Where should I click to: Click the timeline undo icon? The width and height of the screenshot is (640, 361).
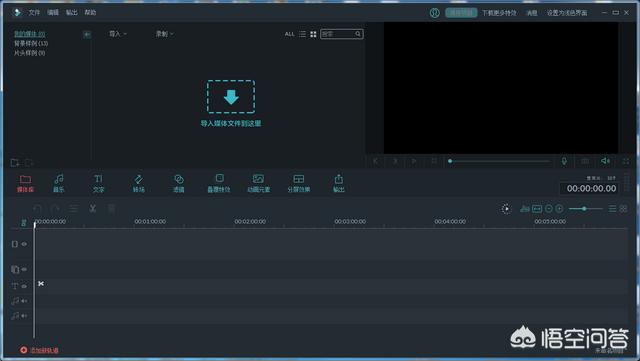(37, 209)
